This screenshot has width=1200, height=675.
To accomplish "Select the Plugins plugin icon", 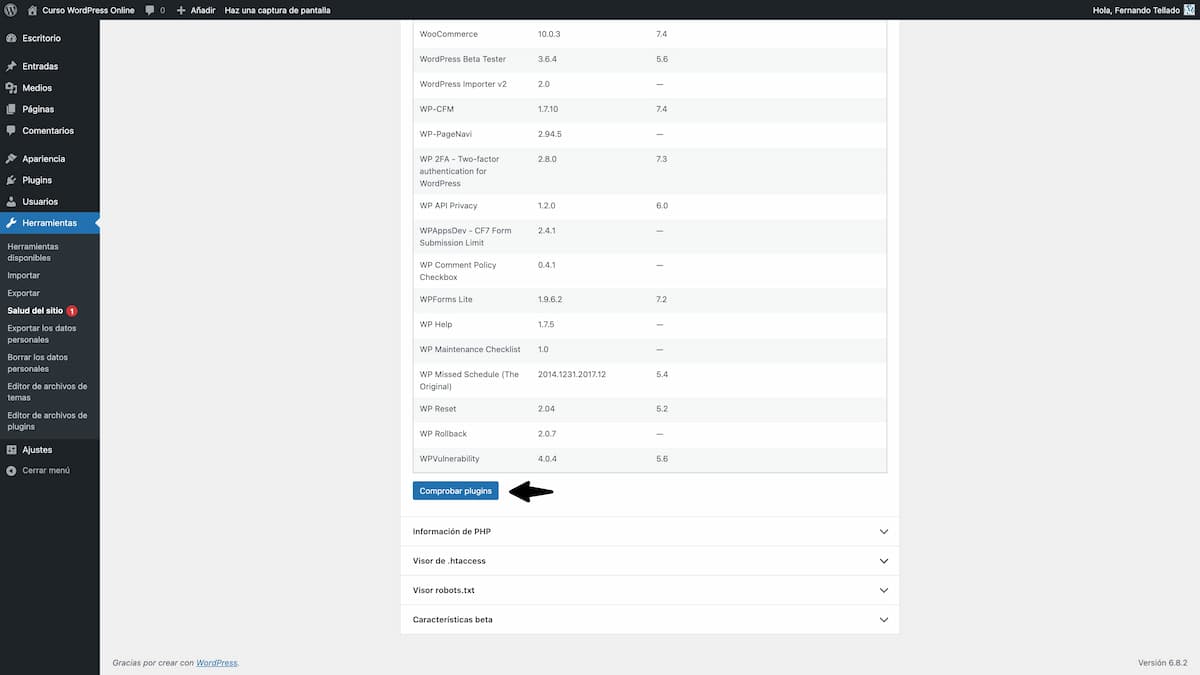I will 10,179.
